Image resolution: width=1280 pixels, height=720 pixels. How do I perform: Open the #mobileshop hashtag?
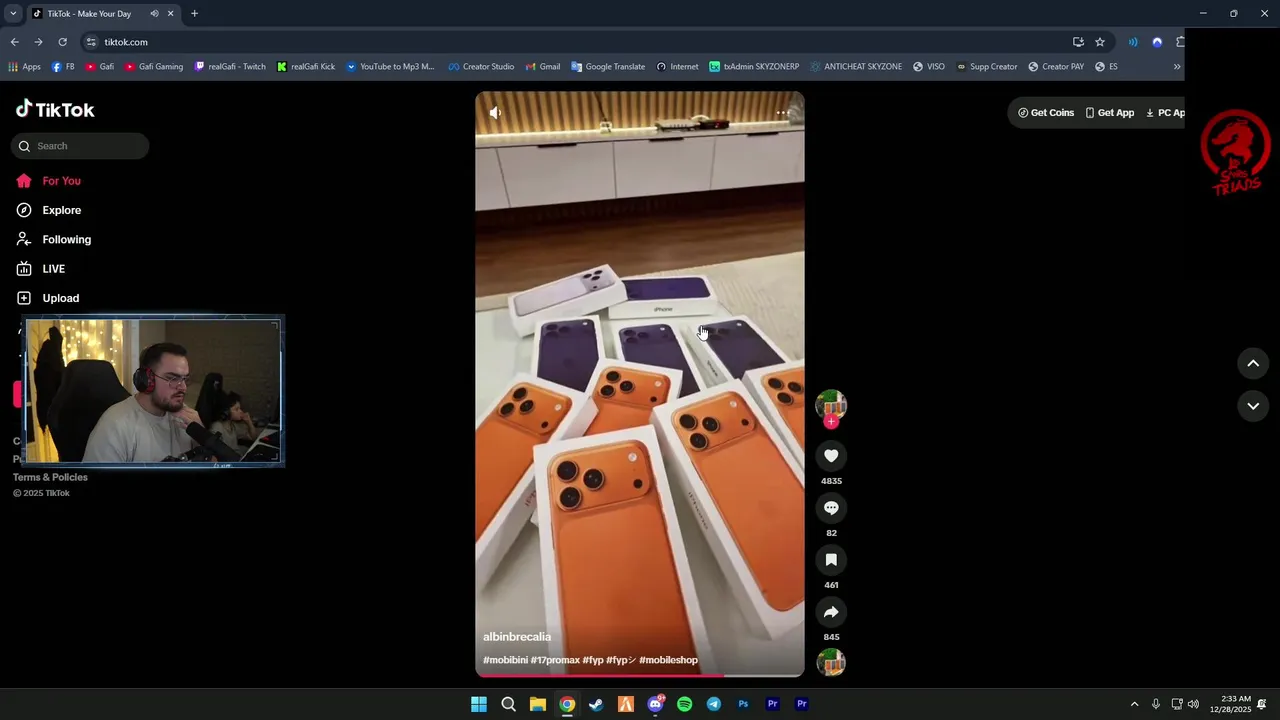point(669,660)
